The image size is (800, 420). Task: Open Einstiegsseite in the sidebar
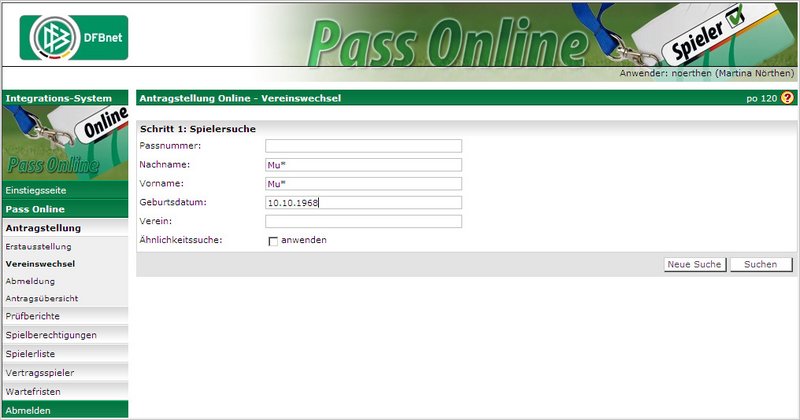tap(34, 190)
